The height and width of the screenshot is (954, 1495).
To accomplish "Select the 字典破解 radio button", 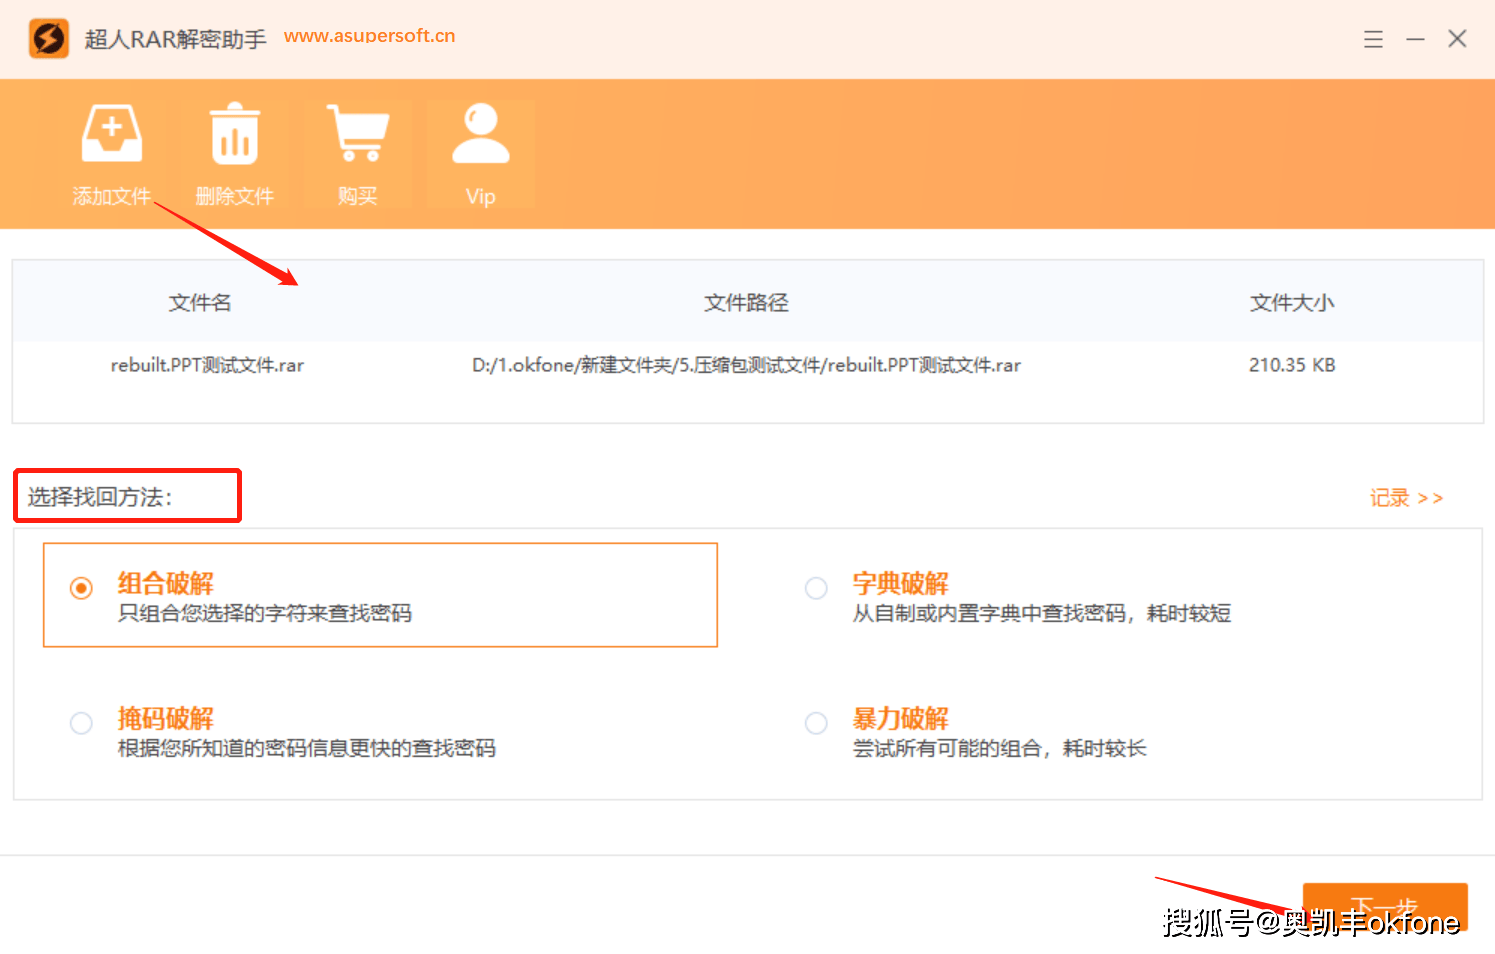I will point(816,588).
